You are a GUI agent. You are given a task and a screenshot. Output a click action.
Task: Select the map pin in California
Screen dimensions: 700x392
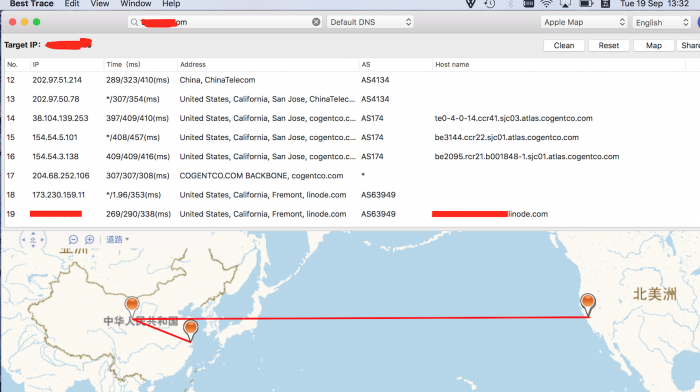pos(588,305)
